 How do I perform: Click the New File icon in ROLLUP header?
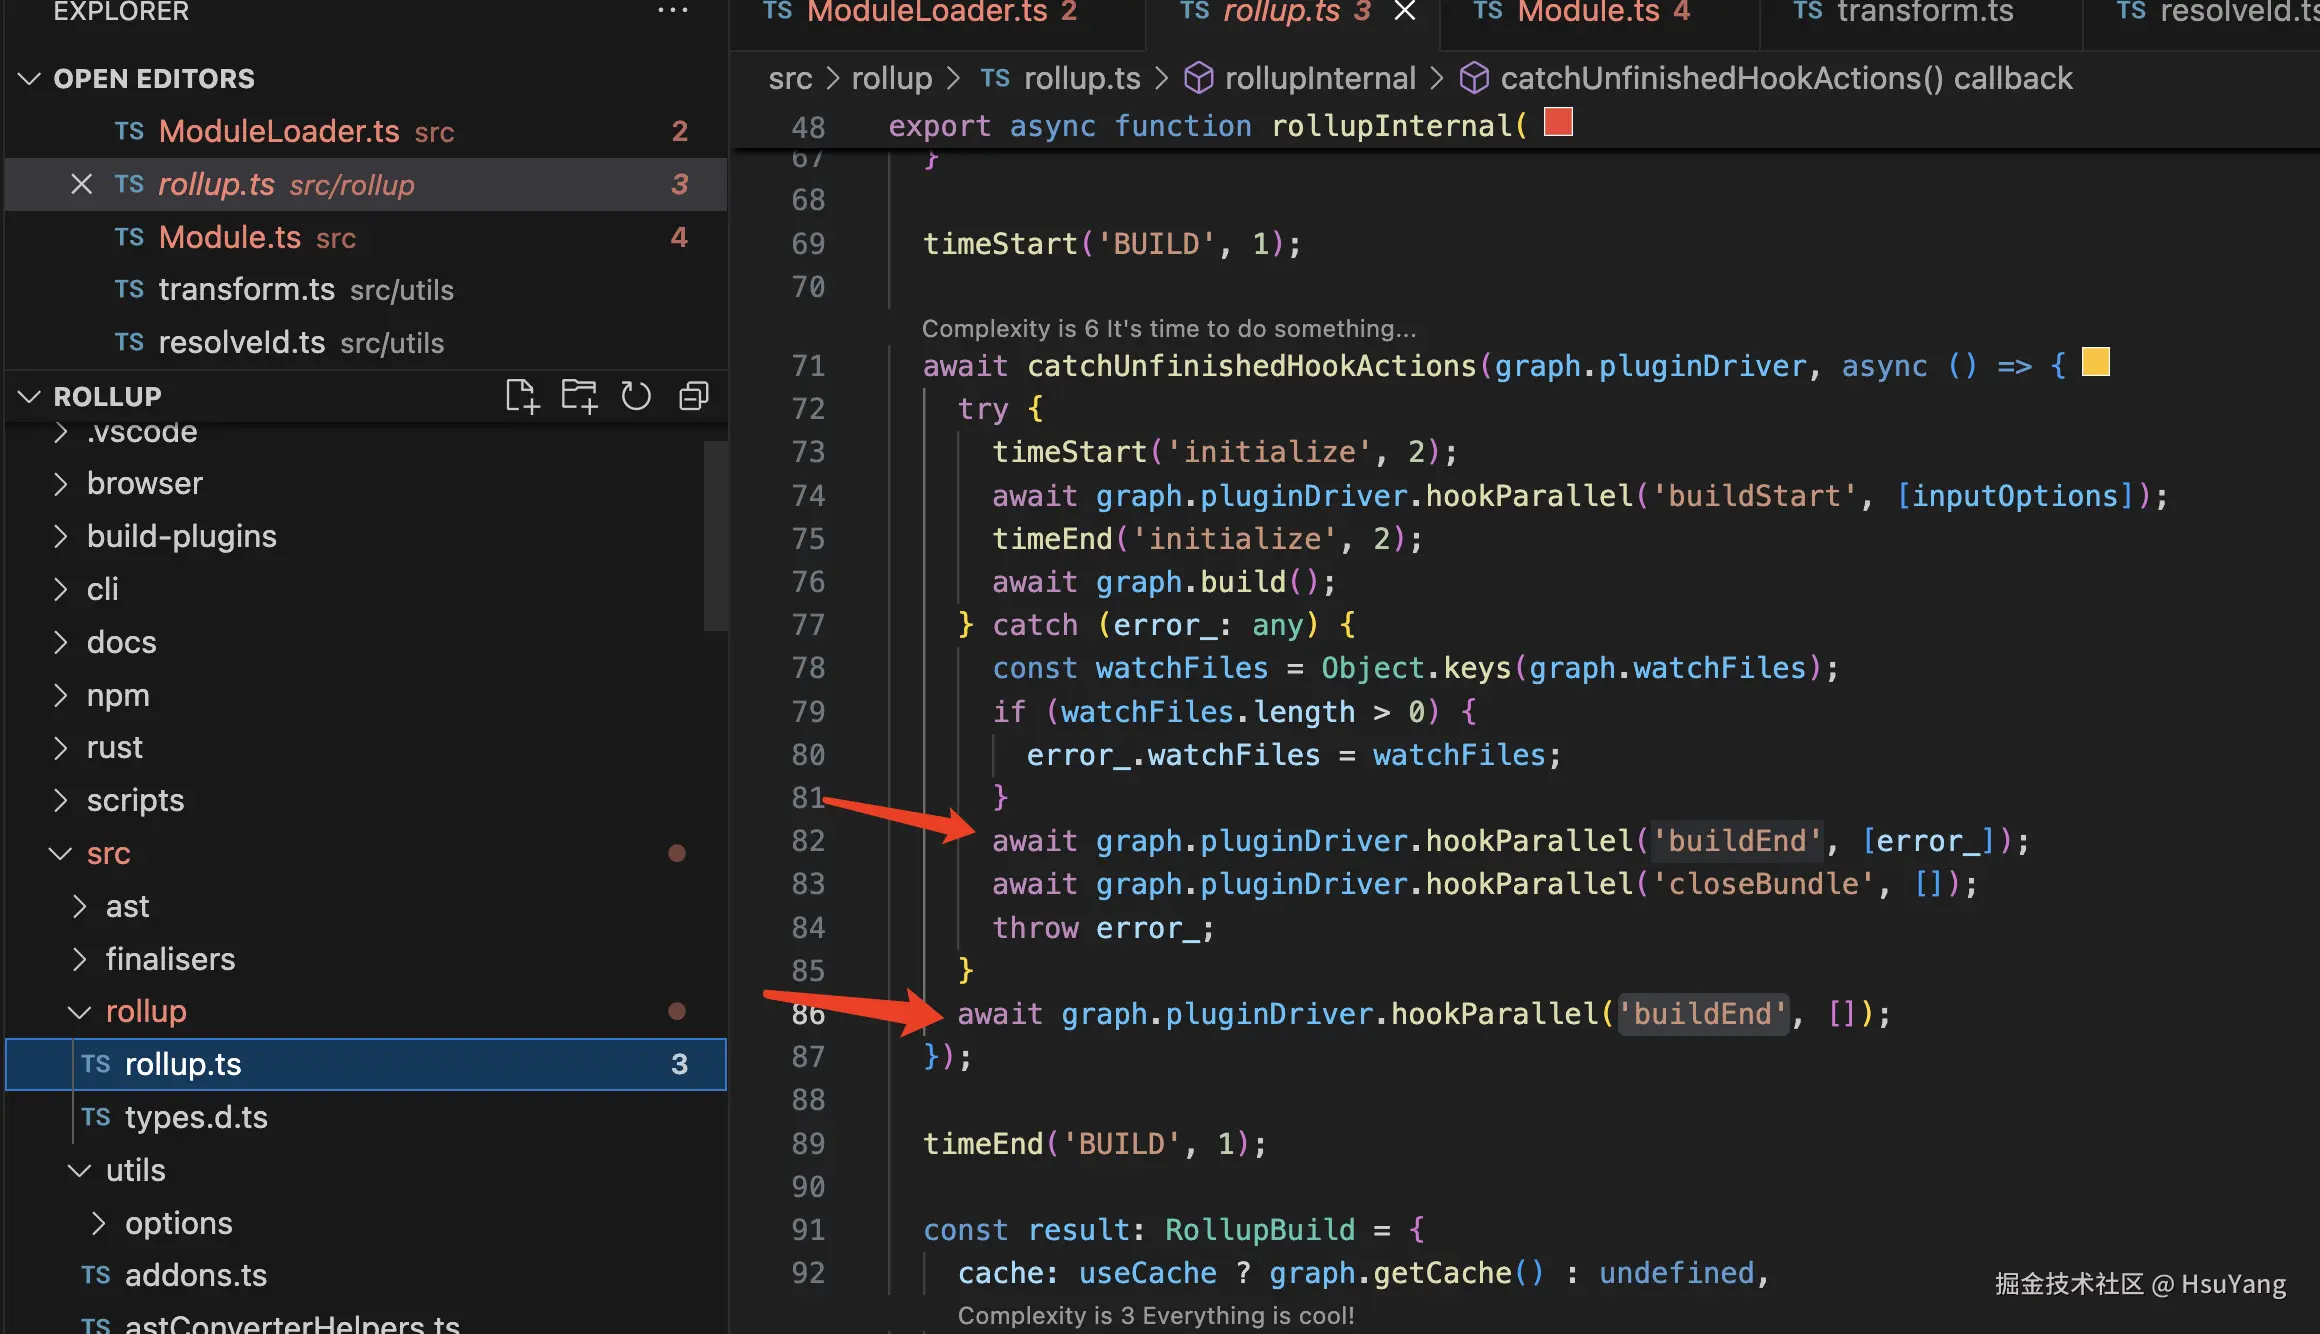click(522, 396)
